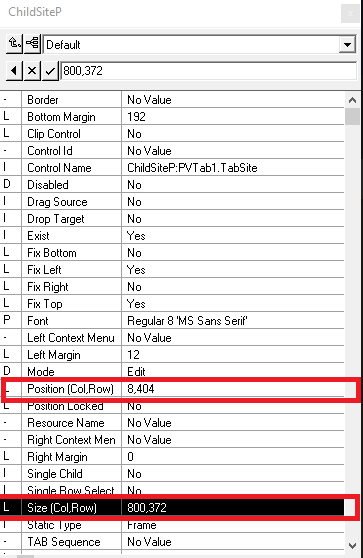Click the Default combo box field

pos(200,44)
